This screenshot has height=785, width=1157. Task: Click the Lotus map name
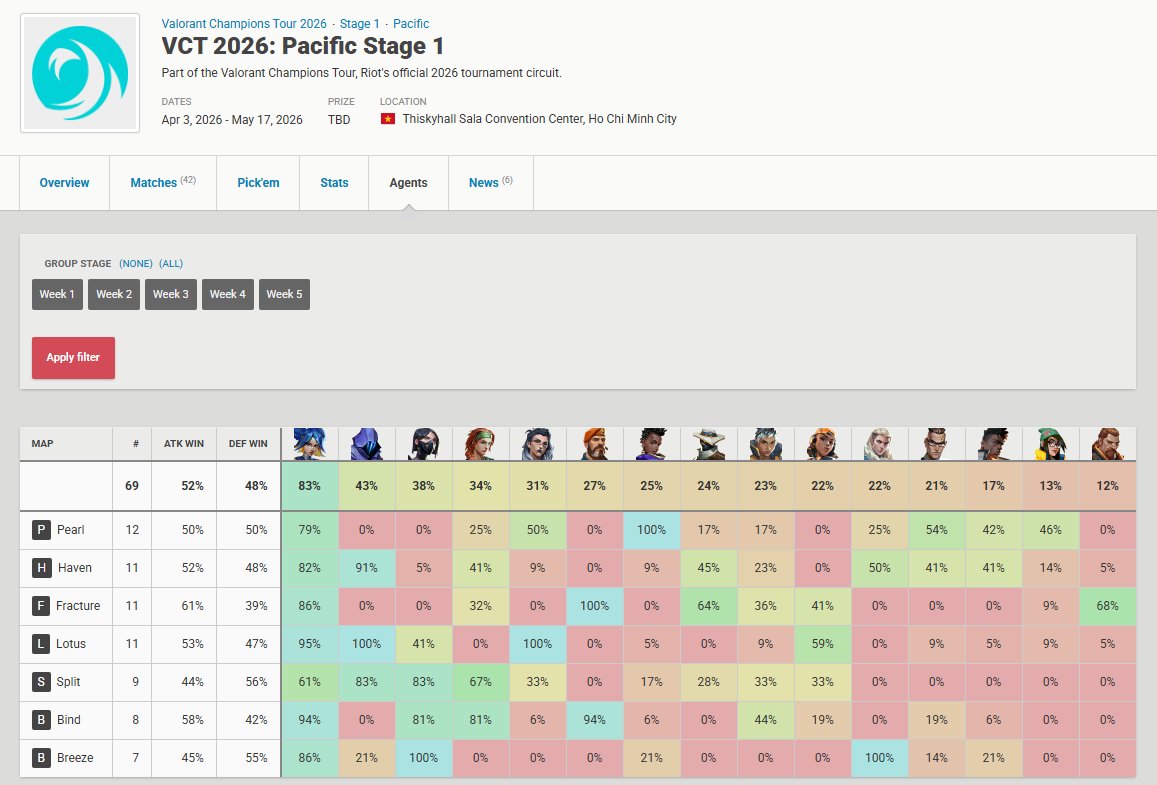pyautogui.click(x=71, y=643)
